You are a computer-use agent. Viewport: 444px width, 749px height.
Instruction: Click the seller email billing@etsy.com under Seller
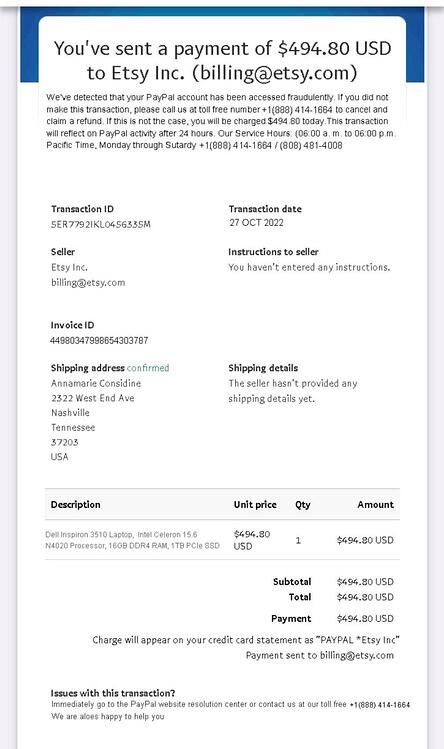point(88,282)
